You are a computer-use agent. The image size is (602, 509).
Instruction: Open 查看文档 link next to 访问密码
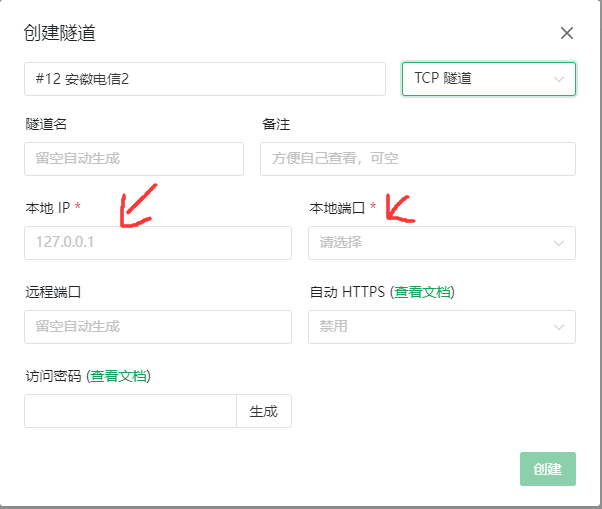click(120, 376)
